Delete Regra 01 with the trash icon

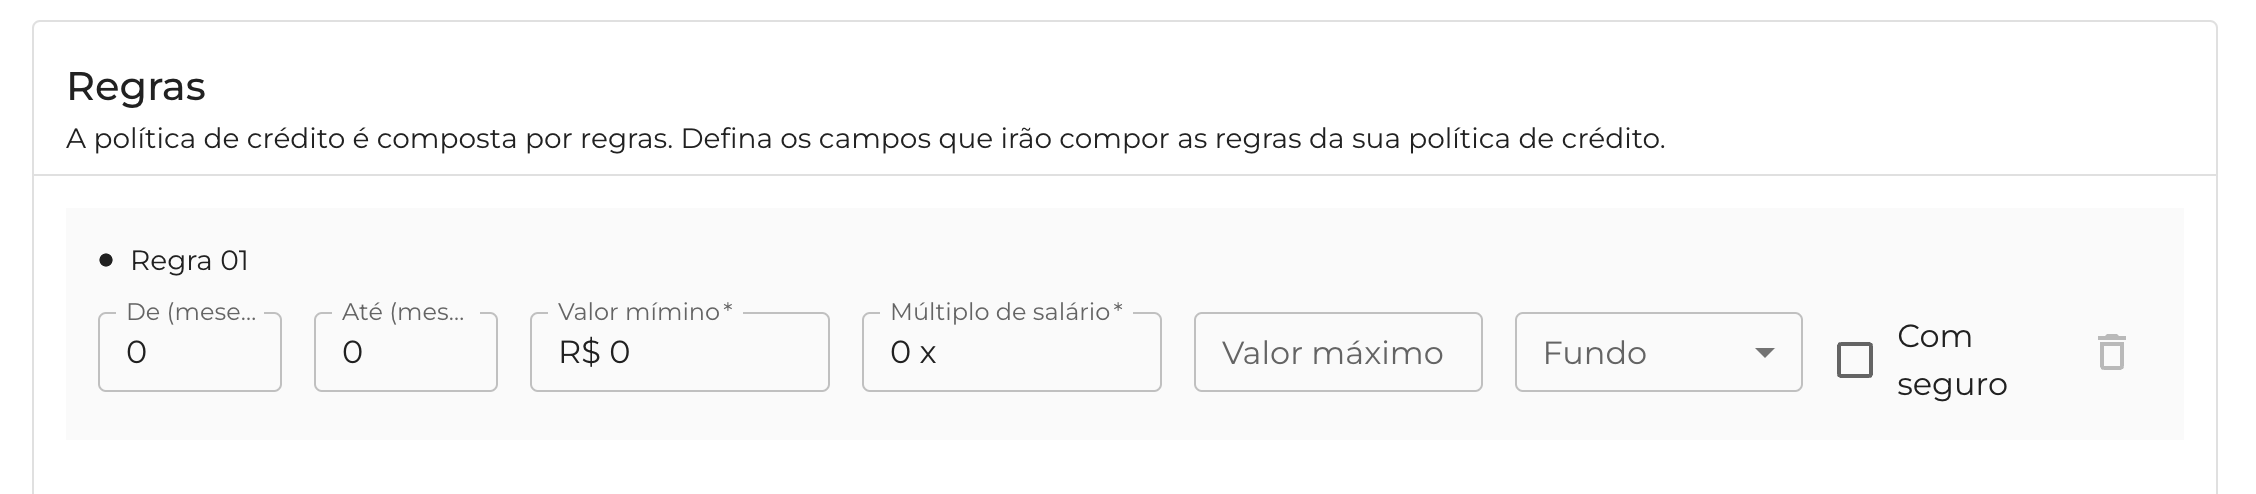[x=2111, y=353]
